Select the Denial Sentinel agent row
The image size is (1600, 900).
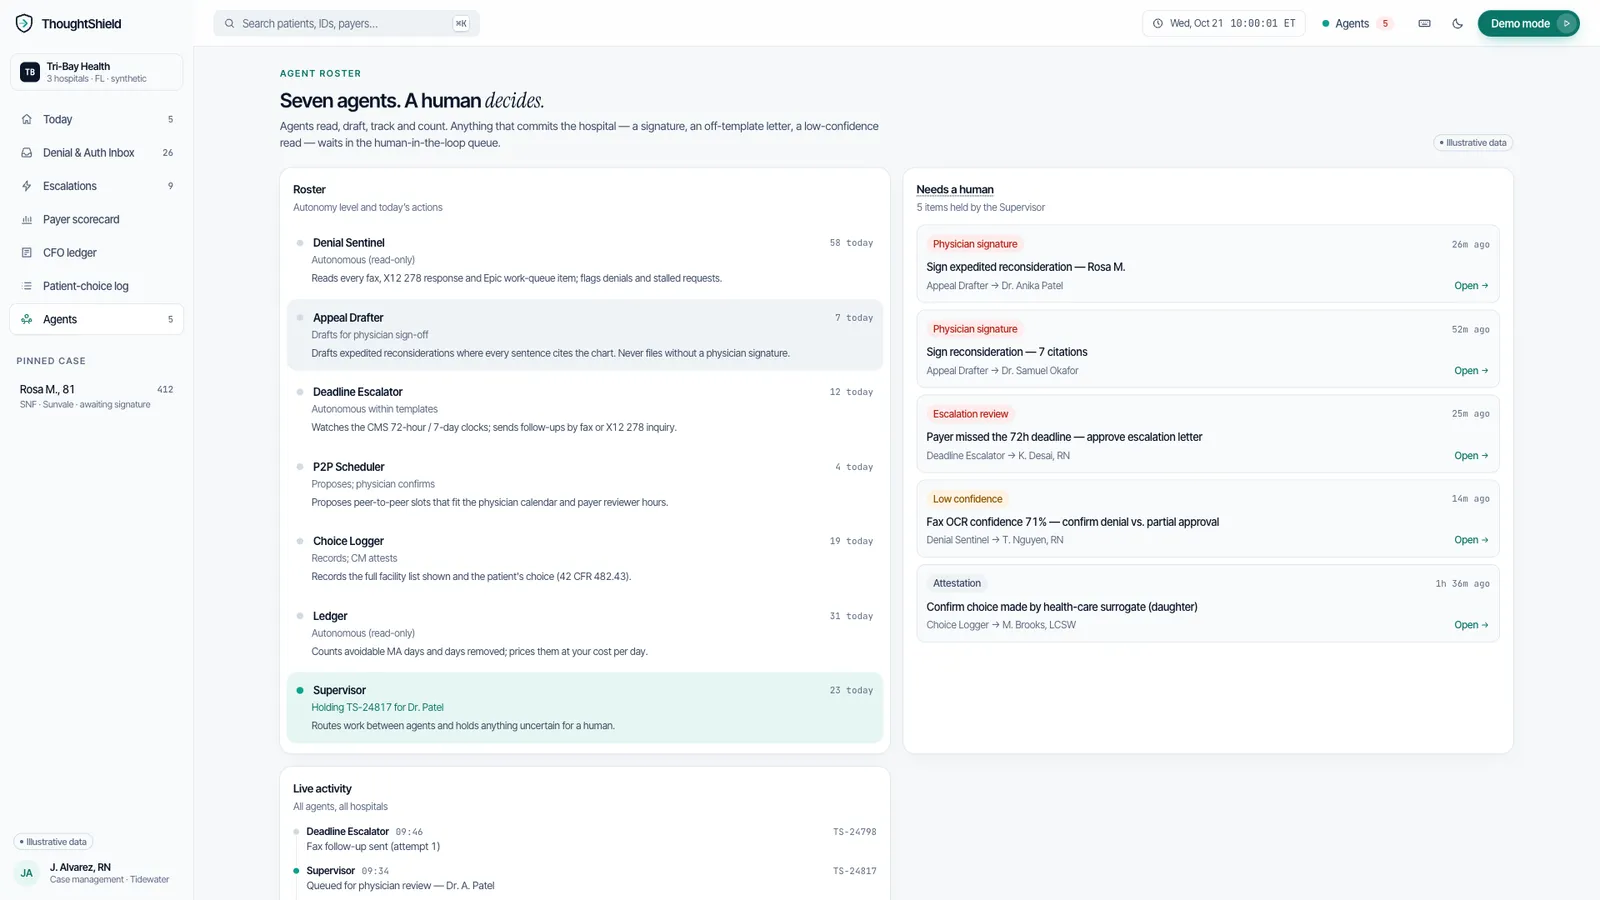click(x=585, y=260)
